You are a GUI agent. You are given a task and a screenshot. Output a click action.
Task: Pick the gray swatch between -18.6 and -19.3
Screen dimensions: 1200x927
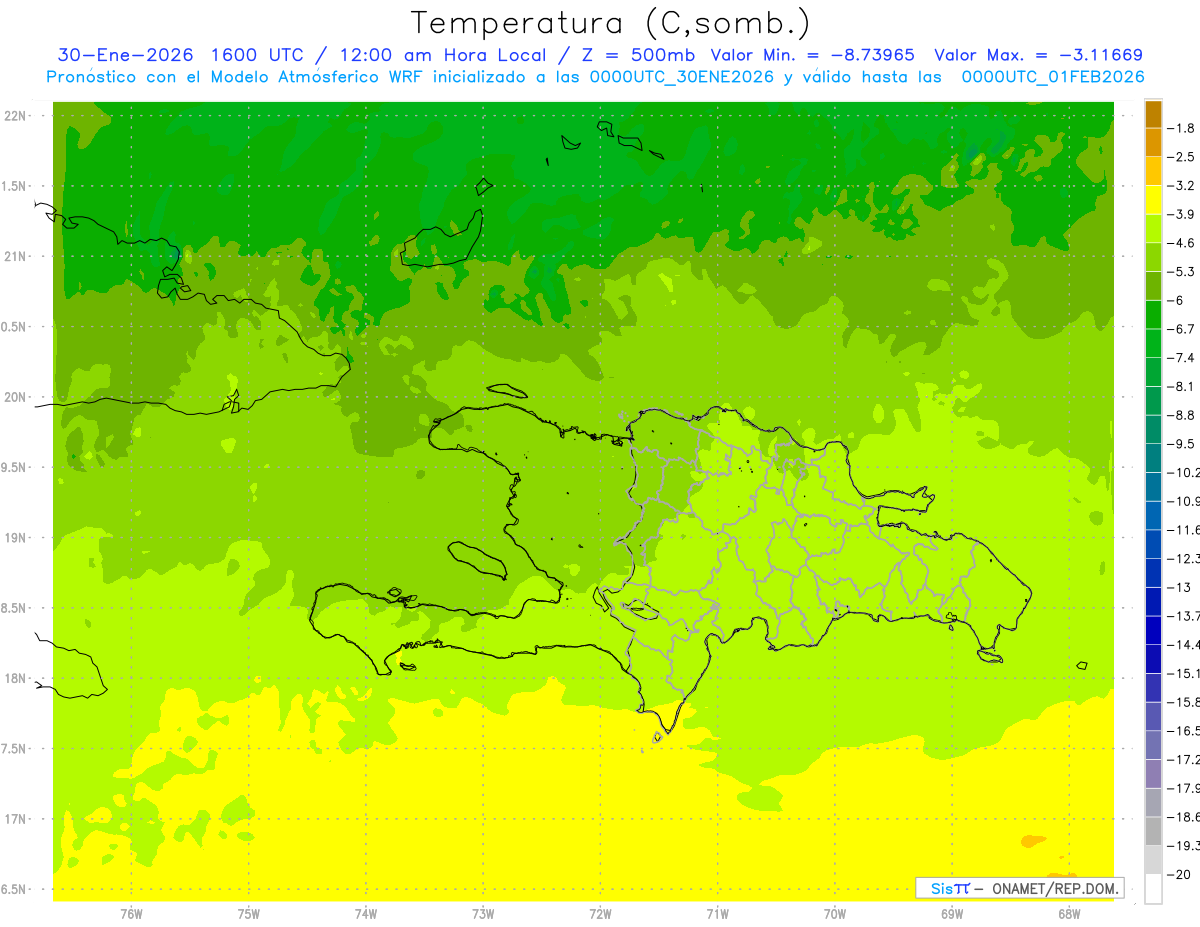coord(1153,832)
